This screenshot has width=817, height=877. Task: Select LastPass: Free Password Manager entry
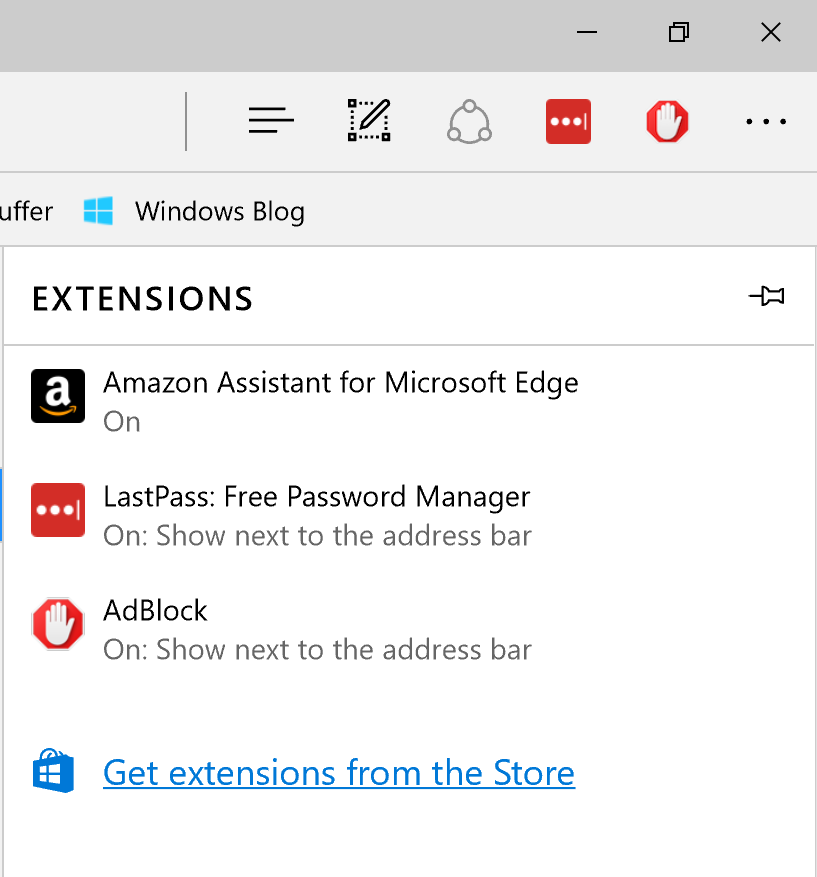coord(316,497)
